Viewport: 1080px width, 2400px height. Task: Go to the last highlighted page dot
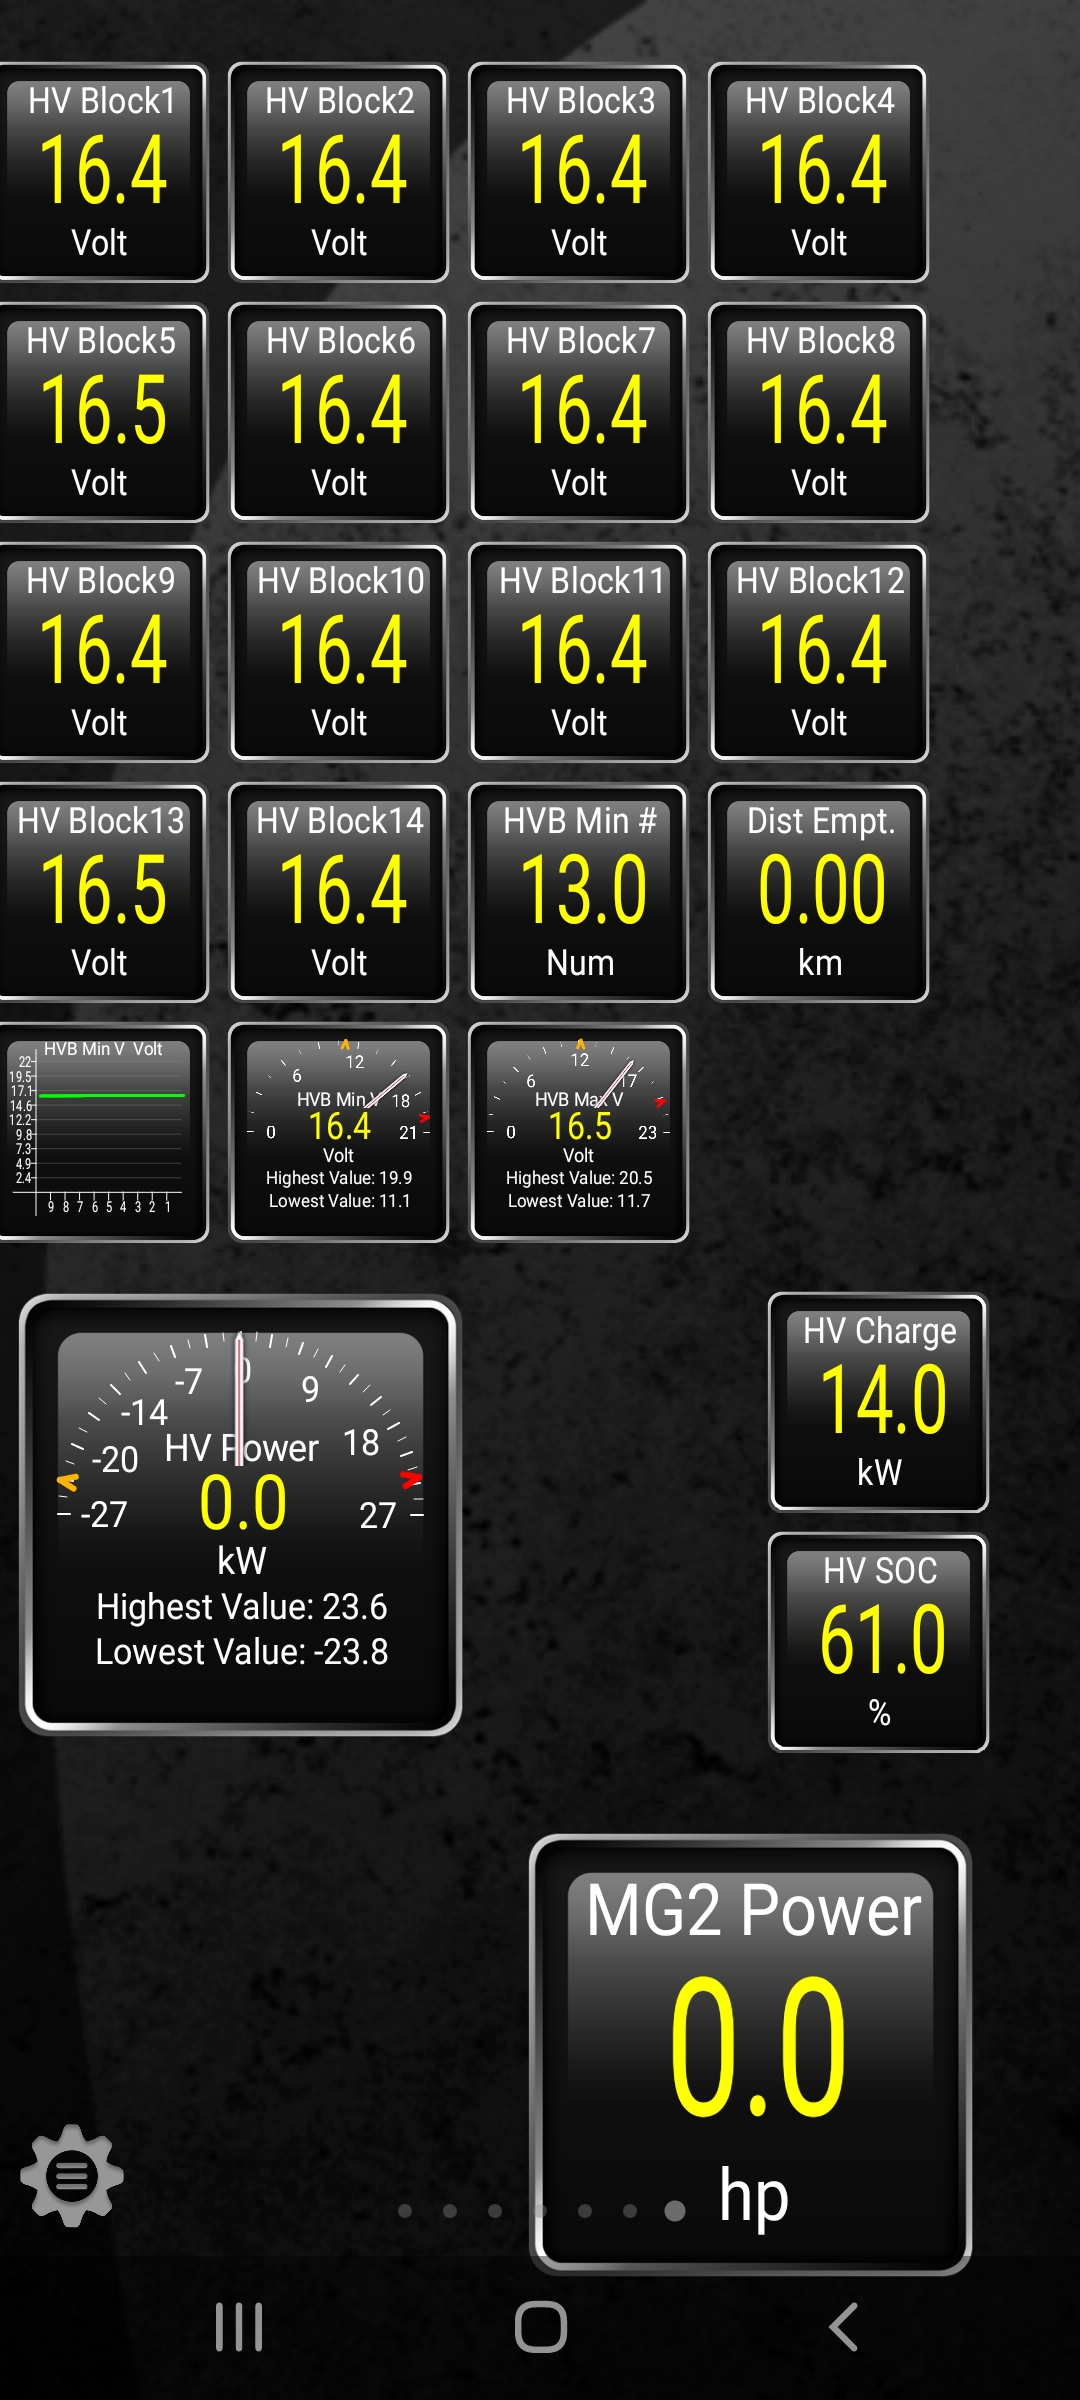[x=675, y=2211]
